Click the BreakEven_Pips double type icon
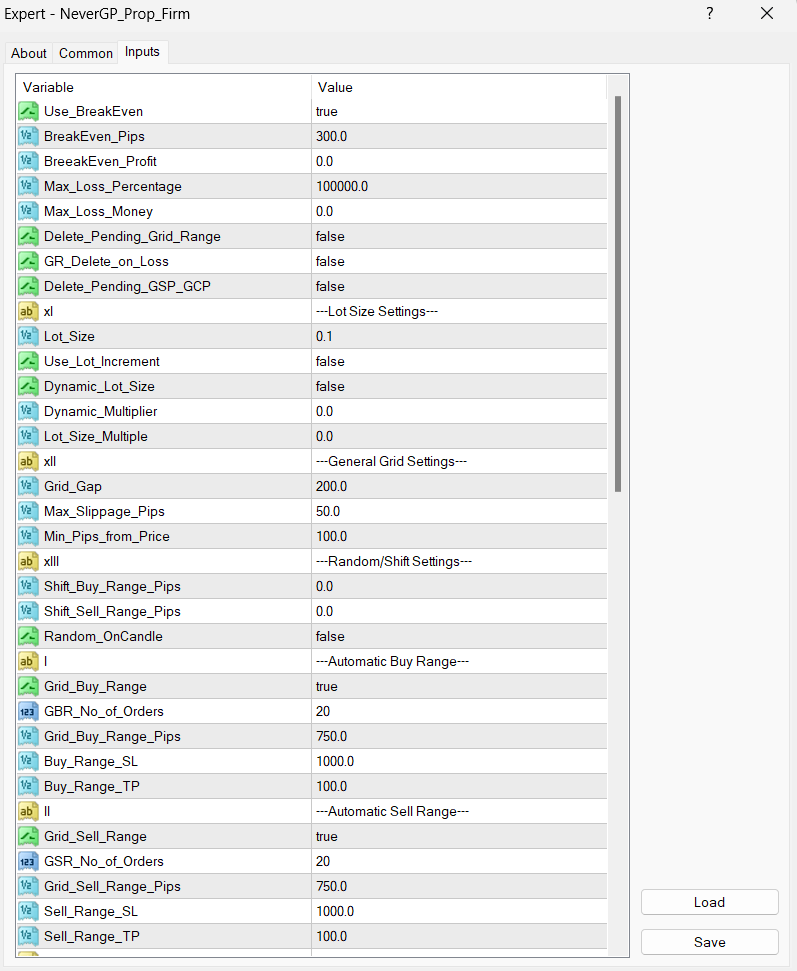 pos(28,136)
